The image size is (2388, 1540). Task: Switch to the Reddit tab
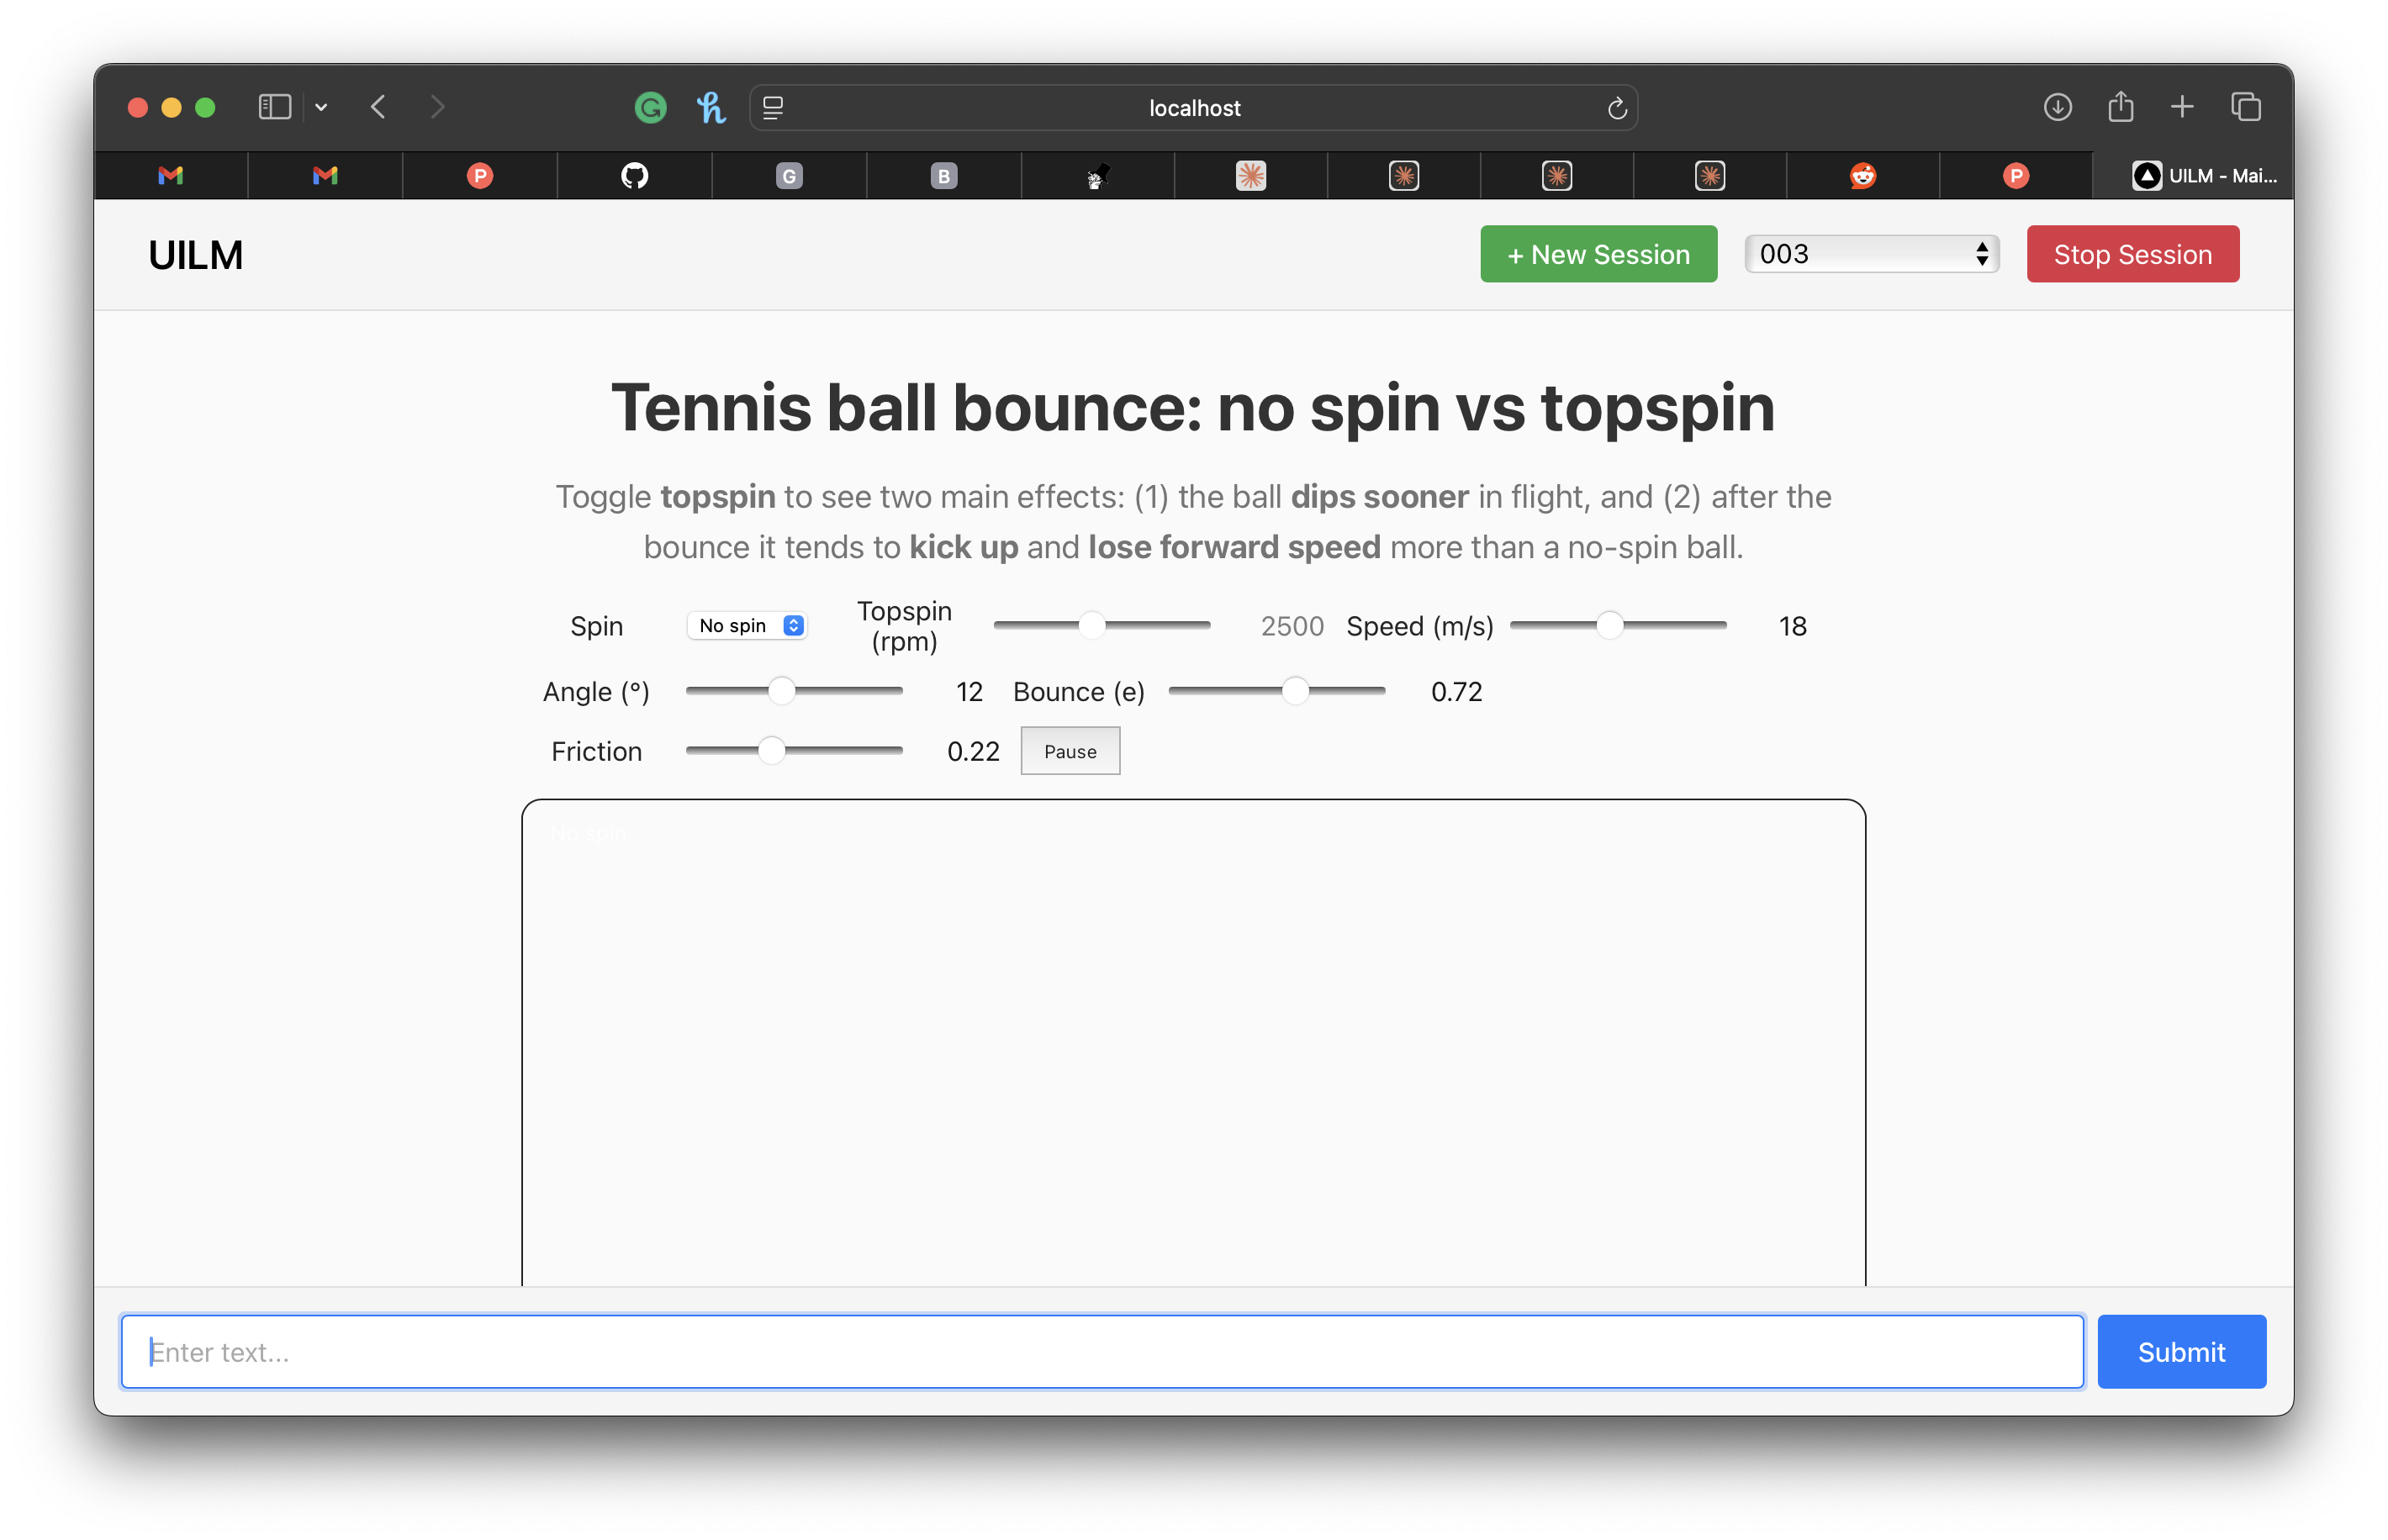tap(1862, 176)
